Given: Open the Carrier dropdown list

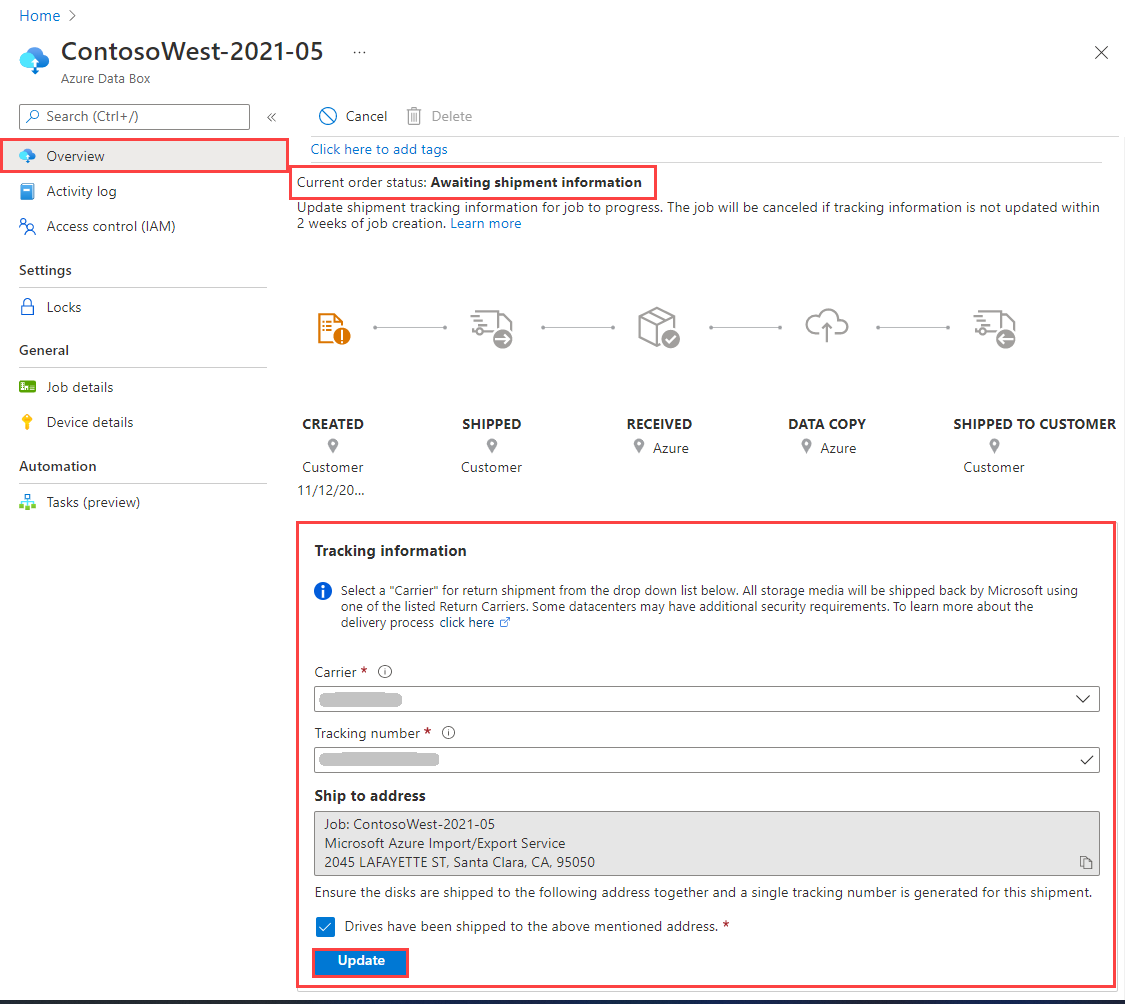Looking at the screenshot, I should point(707,699).
